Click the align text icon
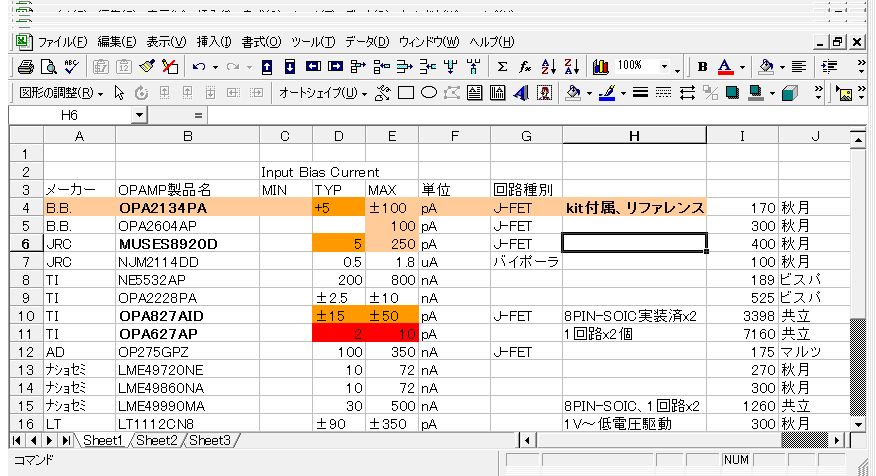This screenshot has width=876, height=476. 799,67
